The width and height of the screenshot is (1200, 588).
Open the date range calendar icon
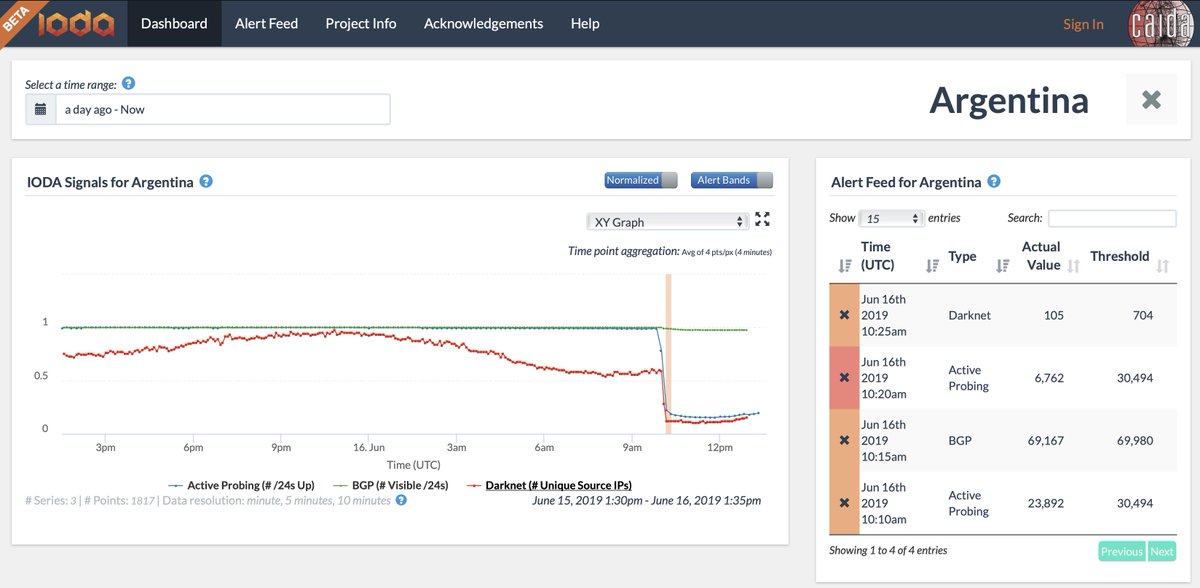(39, 109)
